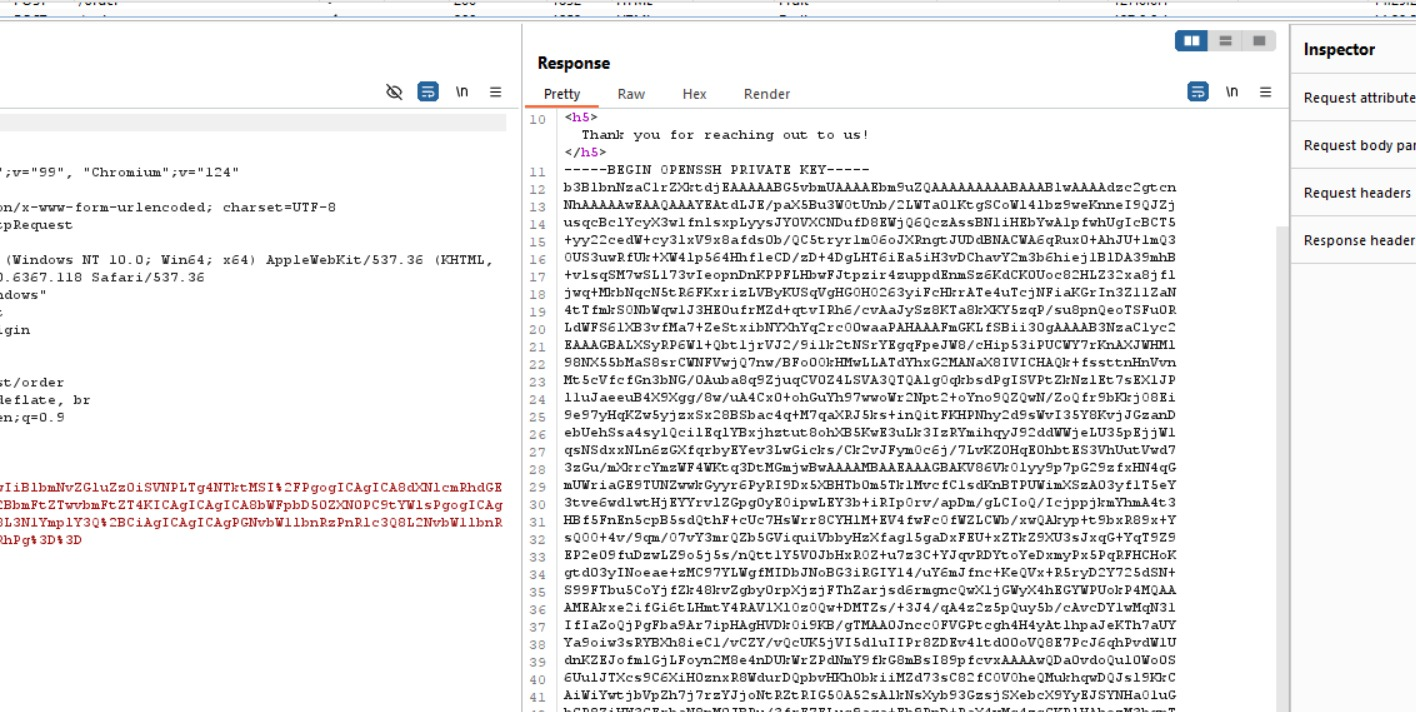Click the response pane vertical scrollbar
The width and height of the screenshot is (1416, 712).
[x=1282, y=400]
